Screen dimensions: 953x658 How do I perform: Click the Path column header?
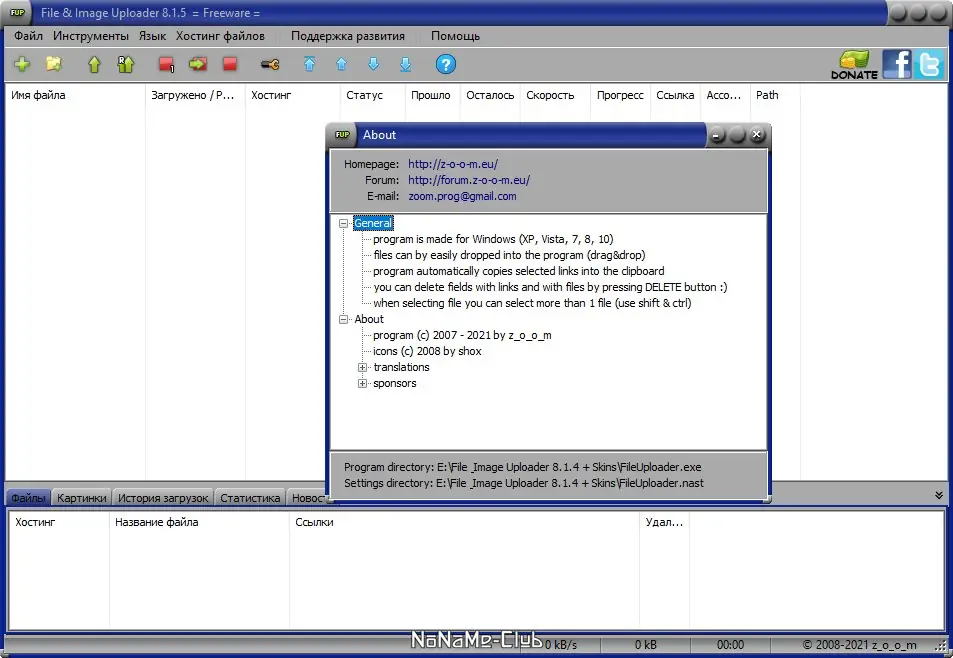point(775,95)
